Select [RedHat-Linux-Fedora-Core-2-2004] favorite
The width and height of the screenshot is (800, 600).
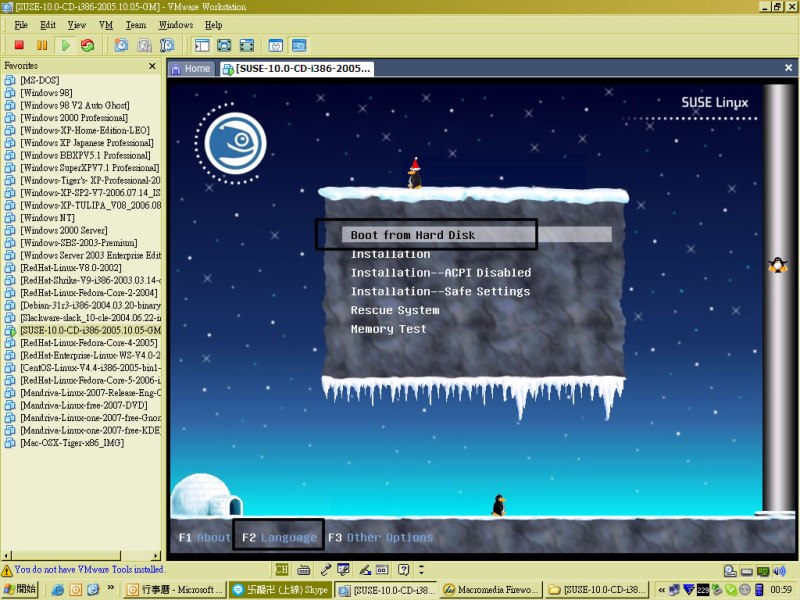pos(89,293)
